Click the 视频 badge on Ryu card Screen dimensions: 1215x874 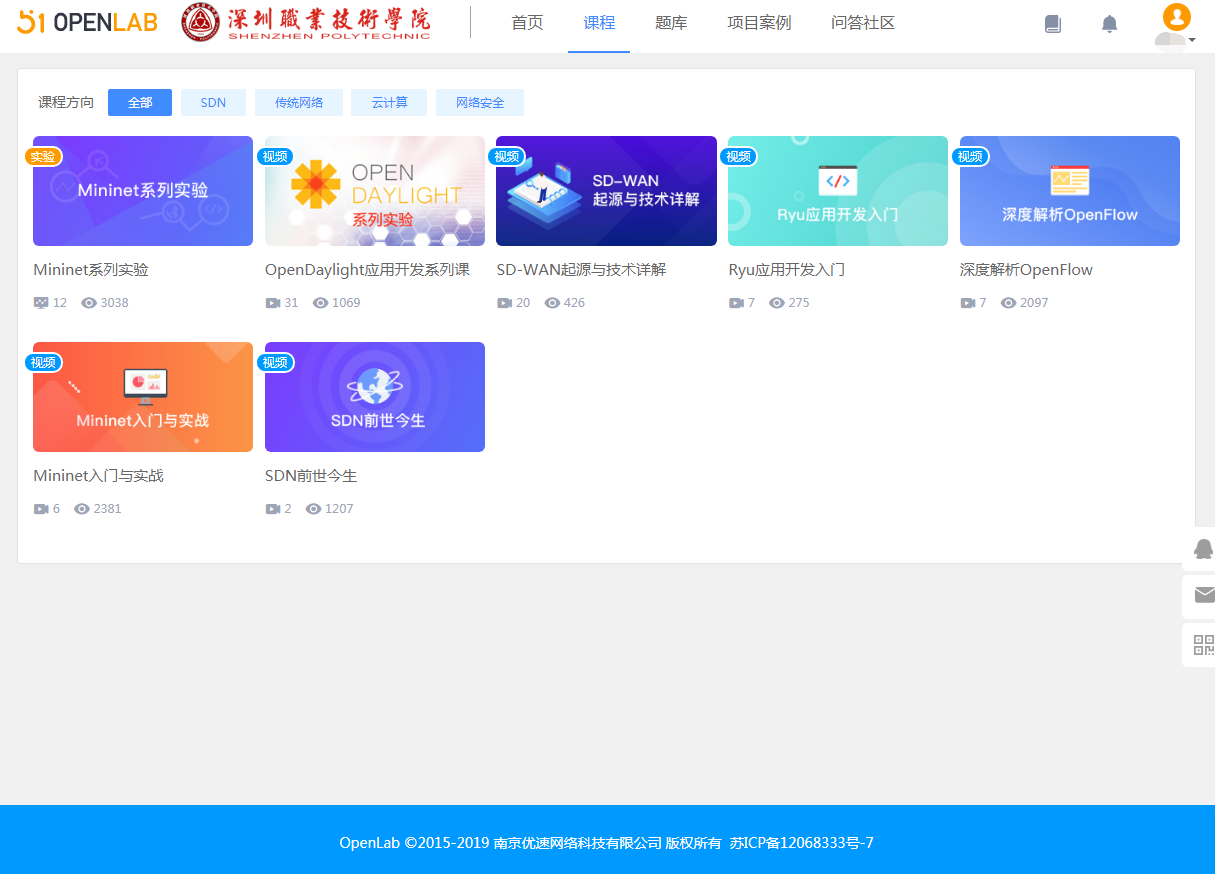738,156
